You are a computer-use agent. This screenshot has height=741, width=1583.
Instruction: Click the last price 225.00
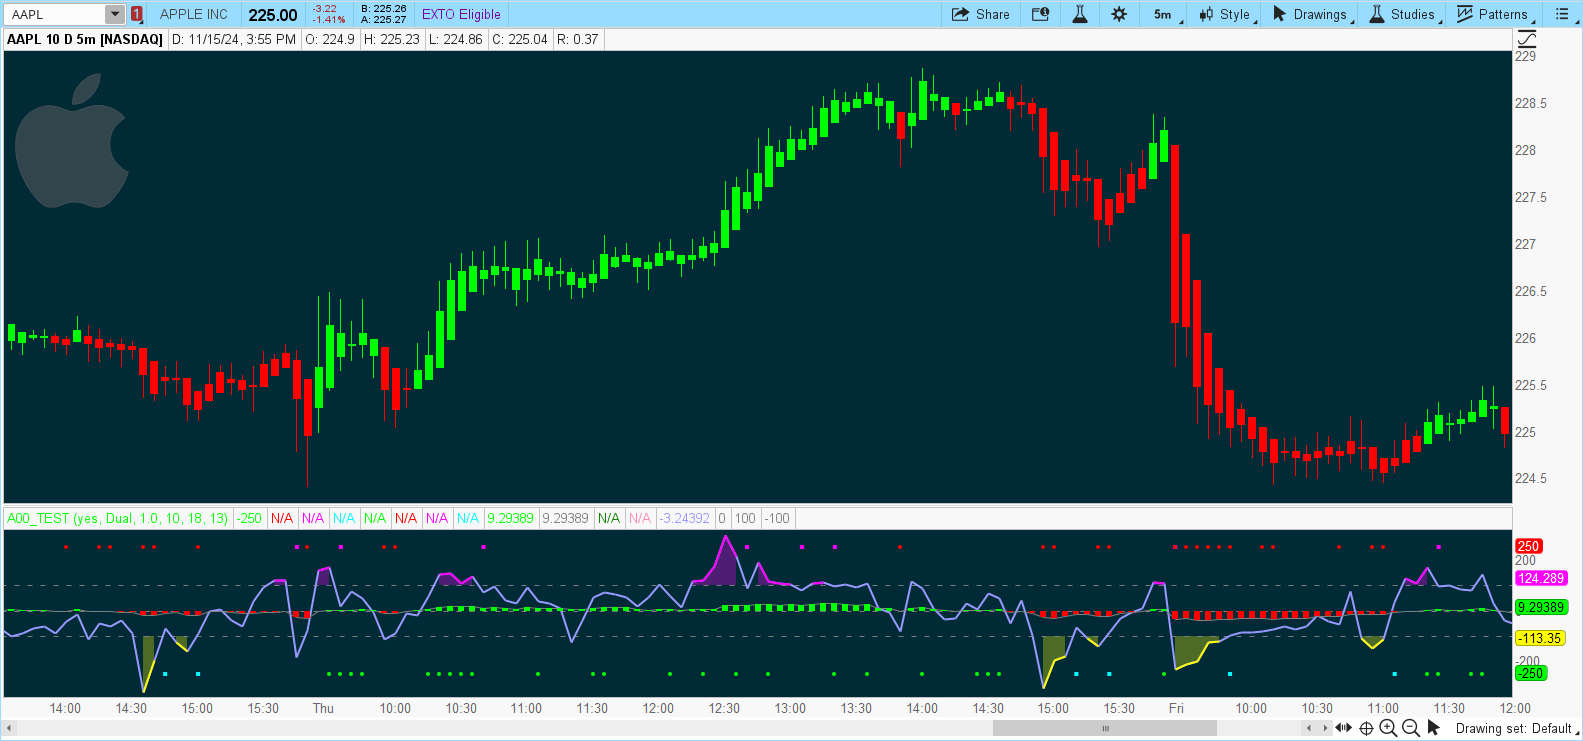pyautogui.click(x=273, y=14)
